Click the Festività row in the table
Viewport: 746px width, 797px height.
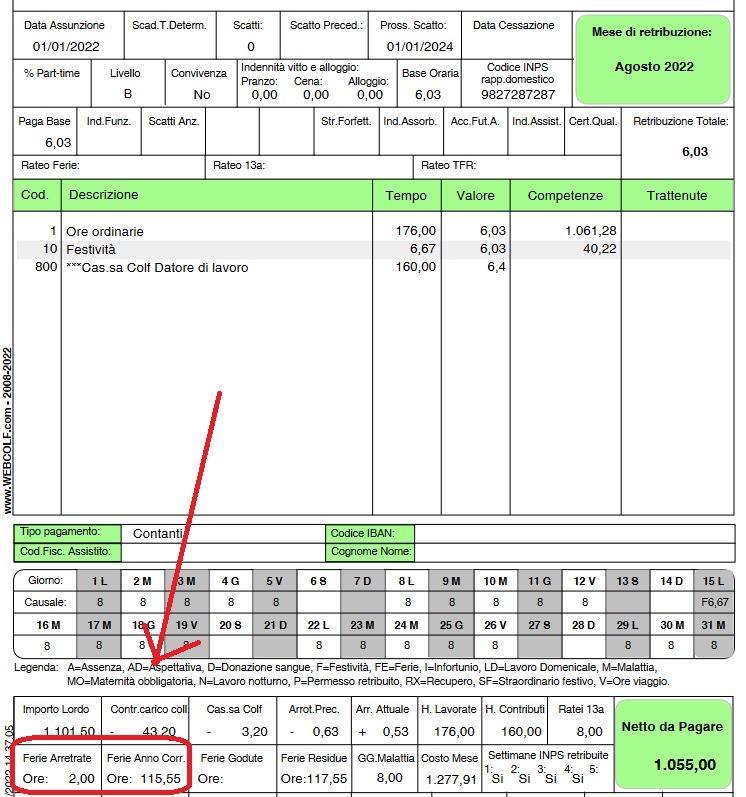click(x=91, y=249)
